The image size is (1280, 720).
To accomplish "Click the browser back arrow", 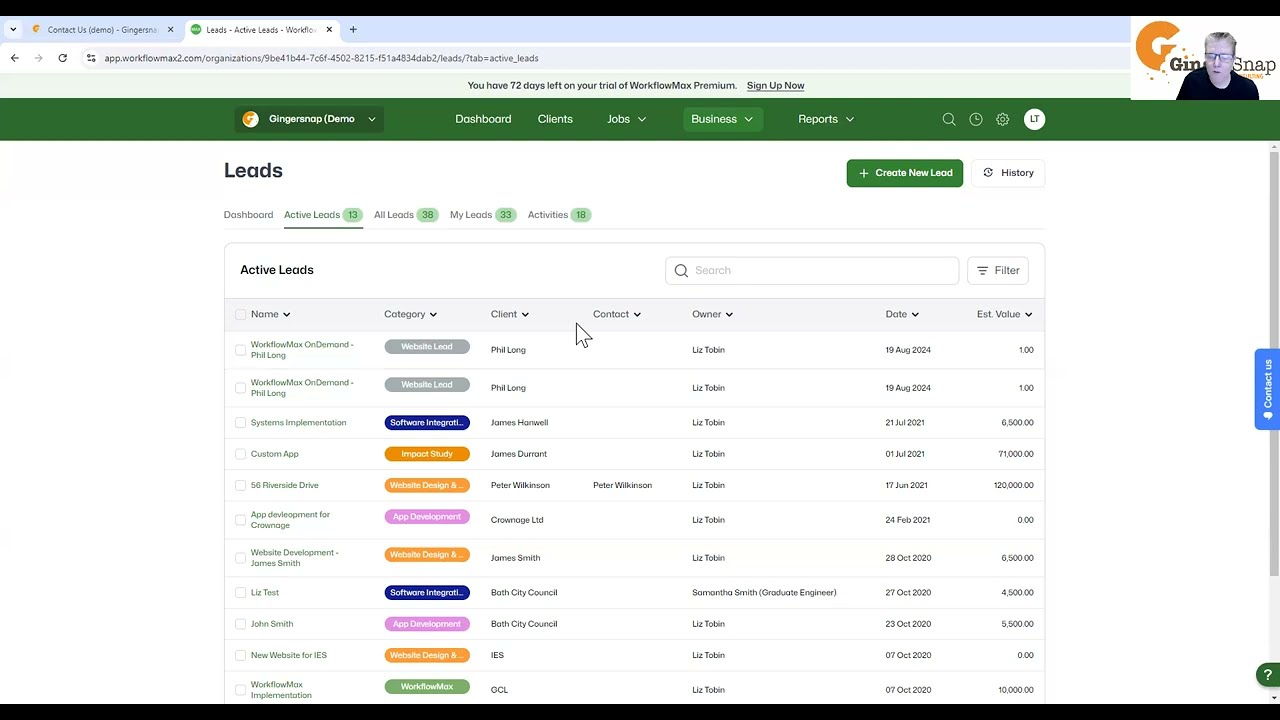I will point(15,58).
